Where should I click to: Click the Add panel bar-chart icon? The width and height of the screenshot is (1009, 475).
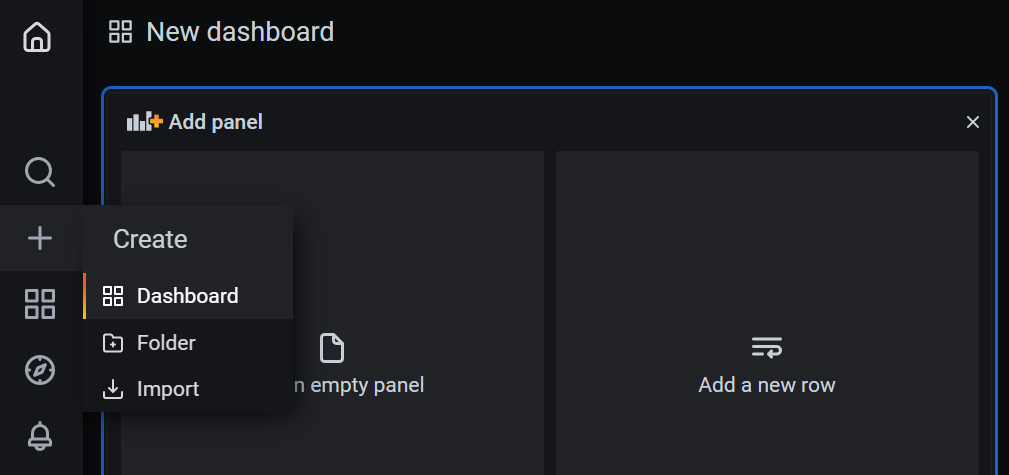144,122
